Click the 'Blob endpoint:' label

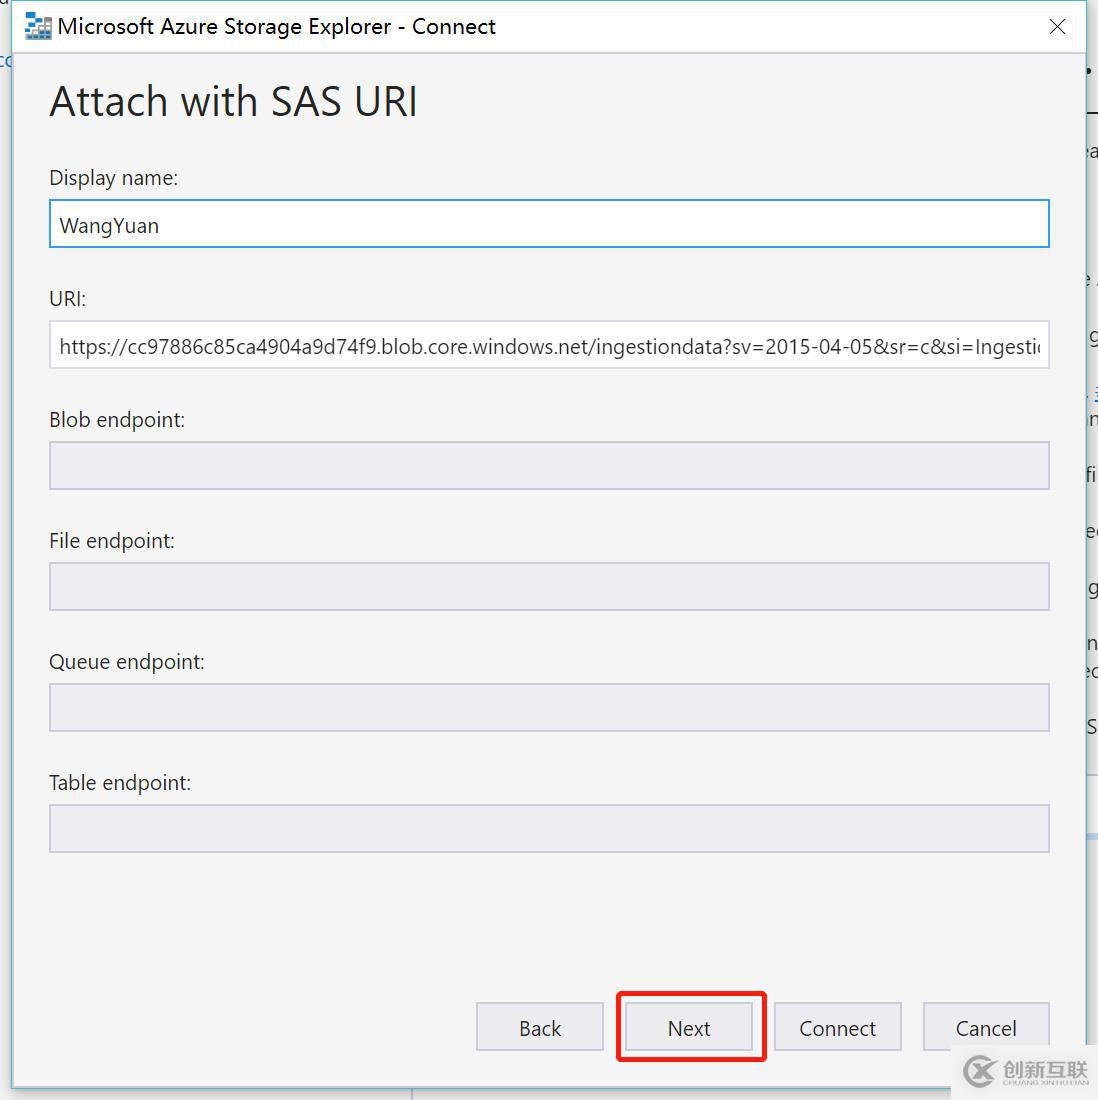117,420
